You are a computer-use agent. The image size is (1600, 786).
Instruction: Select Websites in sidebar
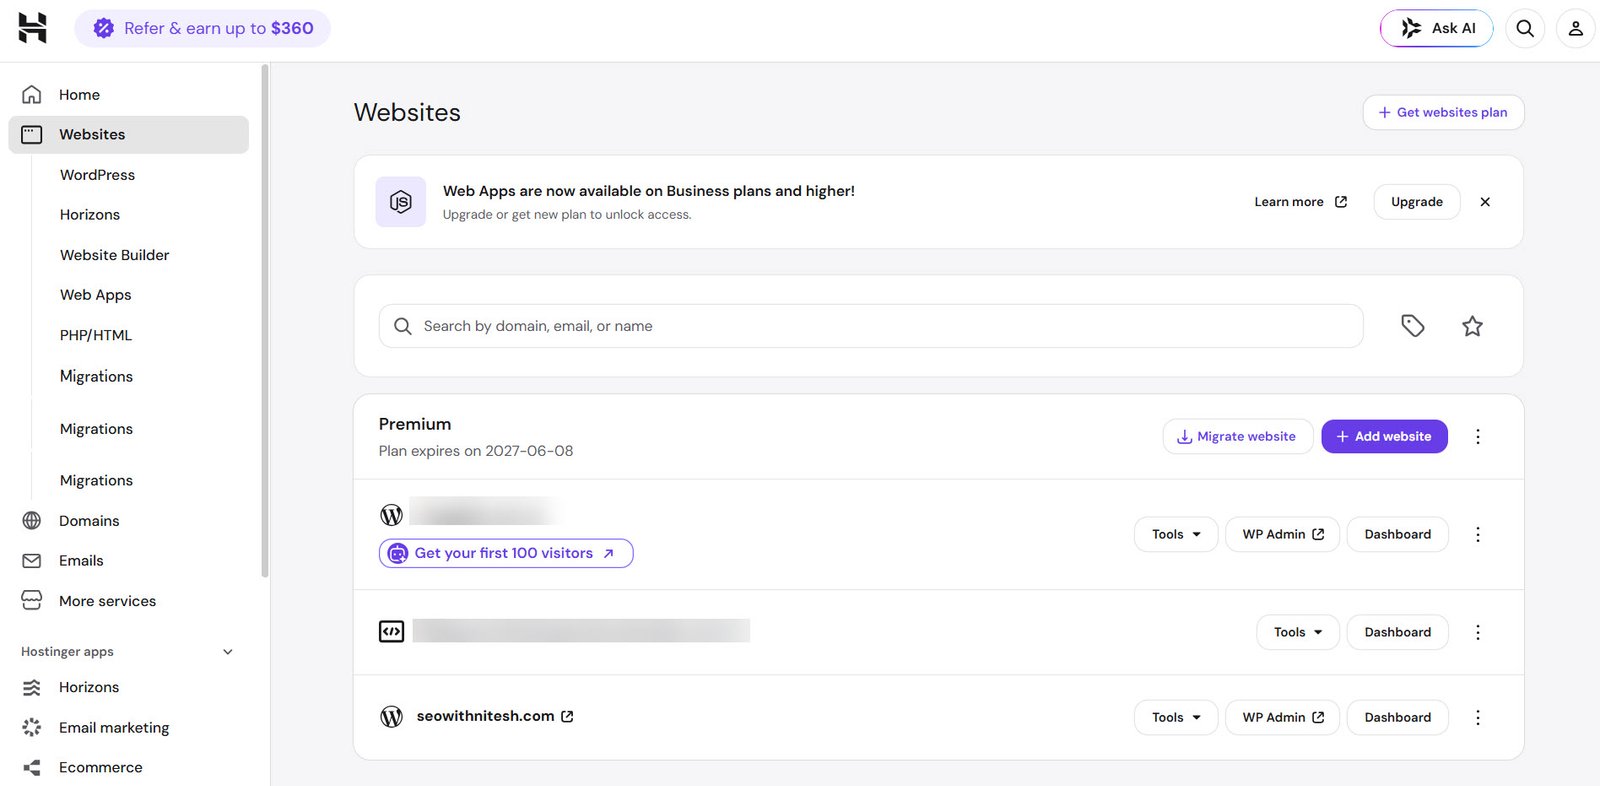pos(128,134)
